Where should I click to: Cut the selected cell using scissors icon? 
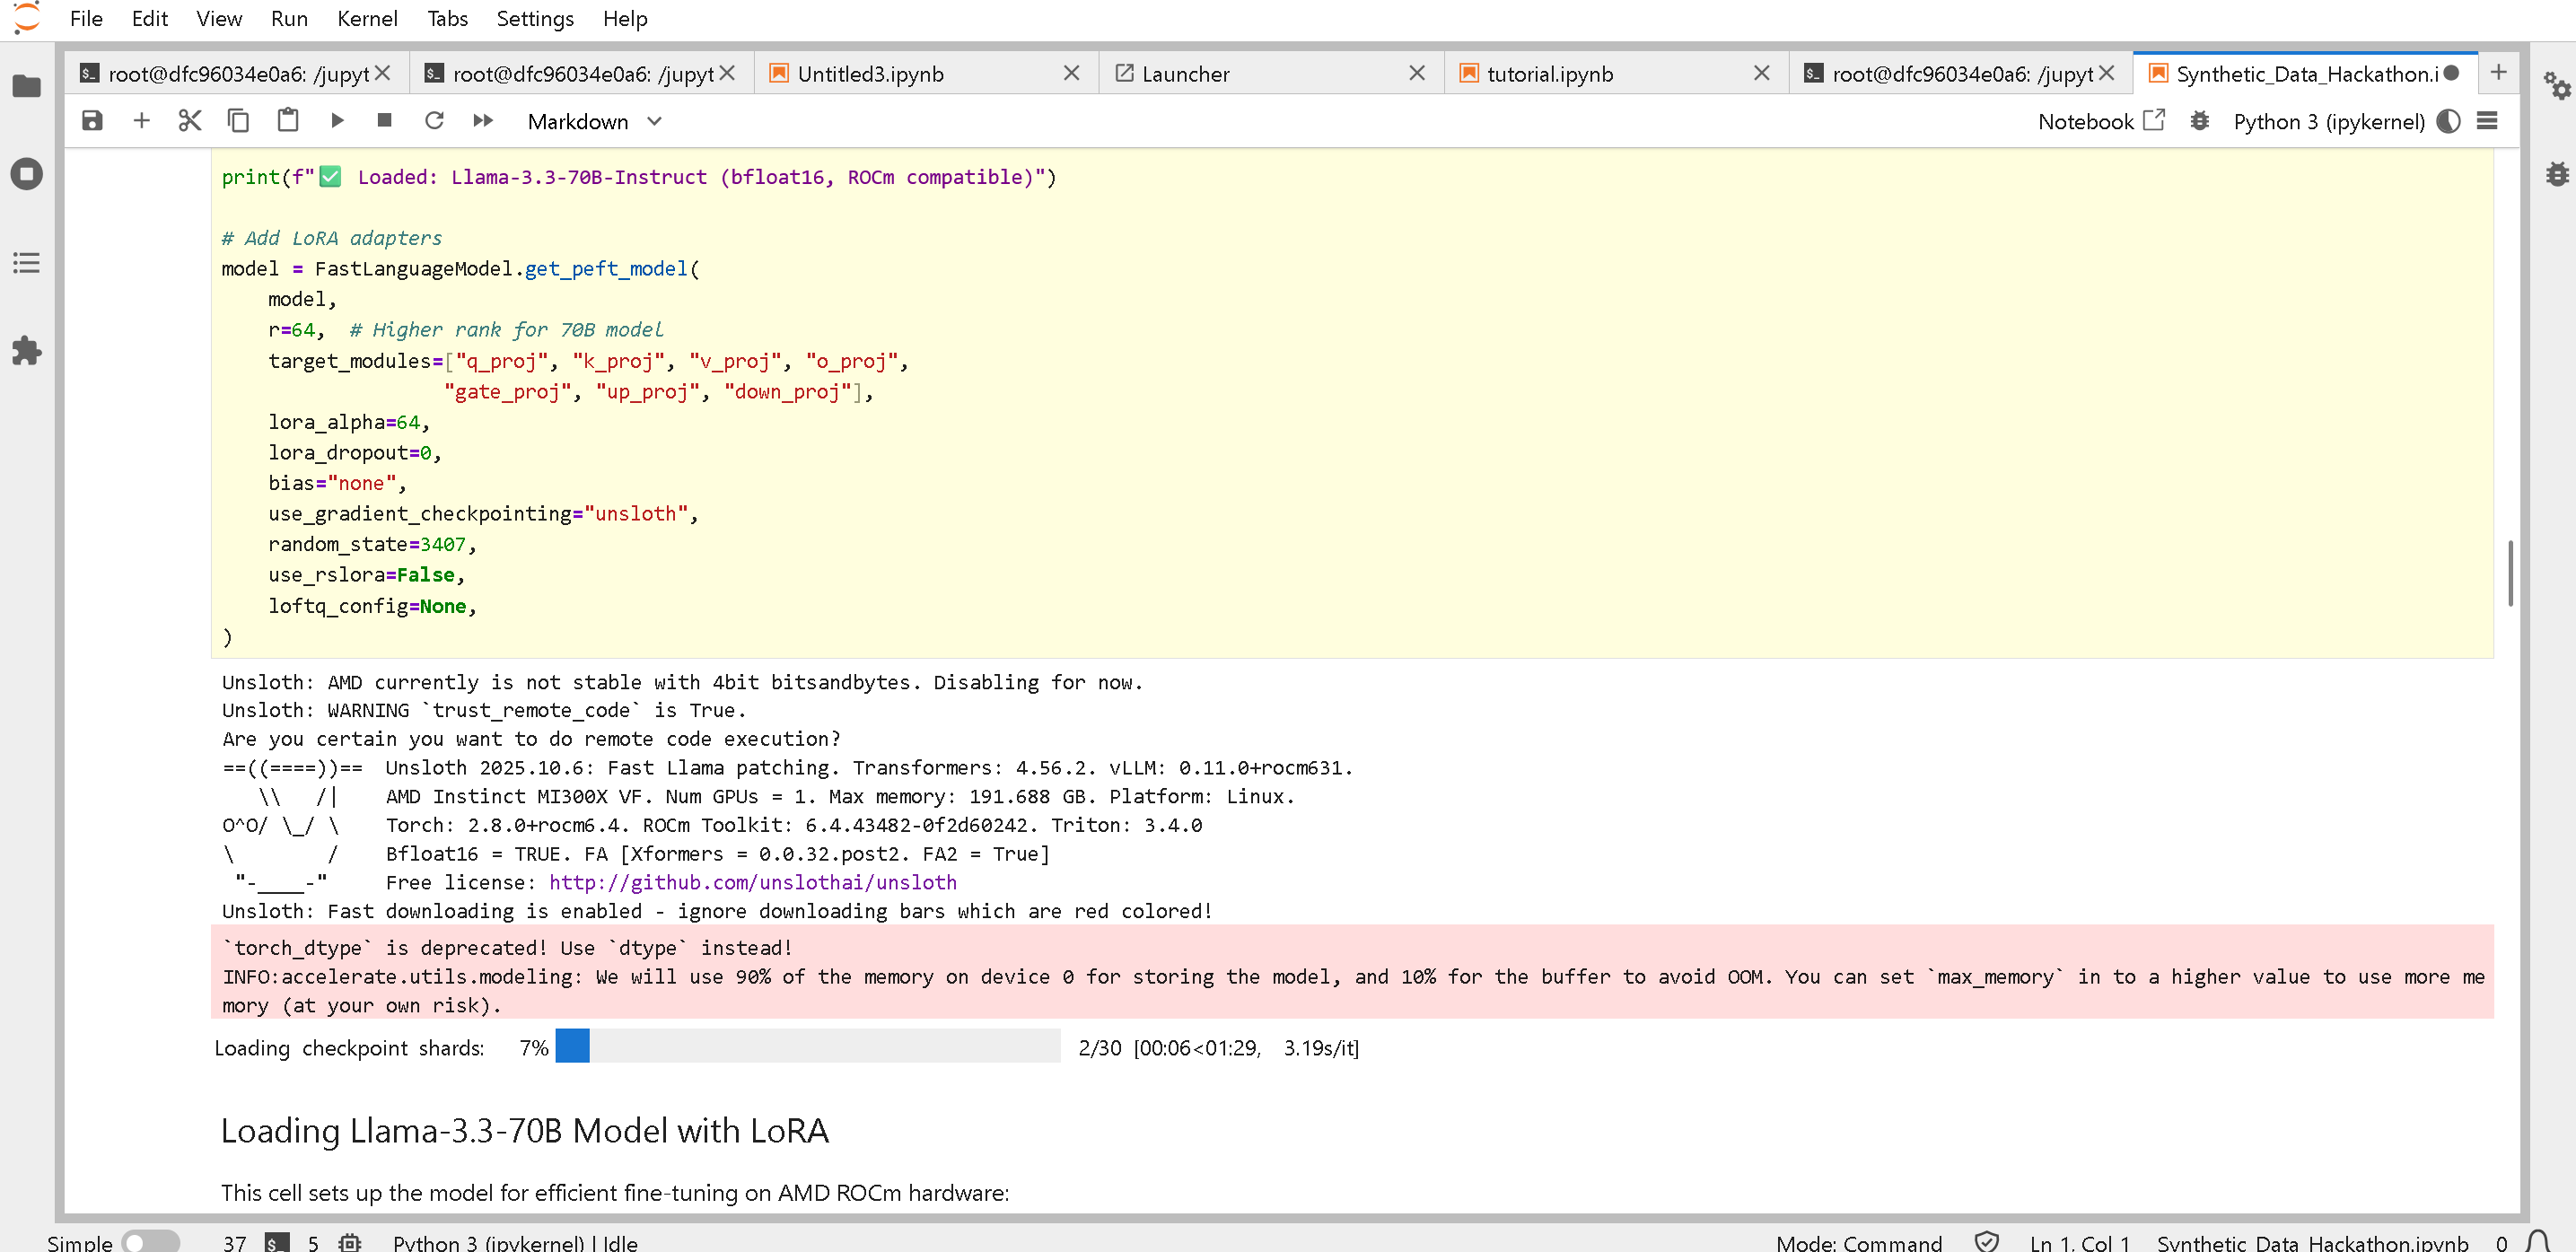[189, 121]
